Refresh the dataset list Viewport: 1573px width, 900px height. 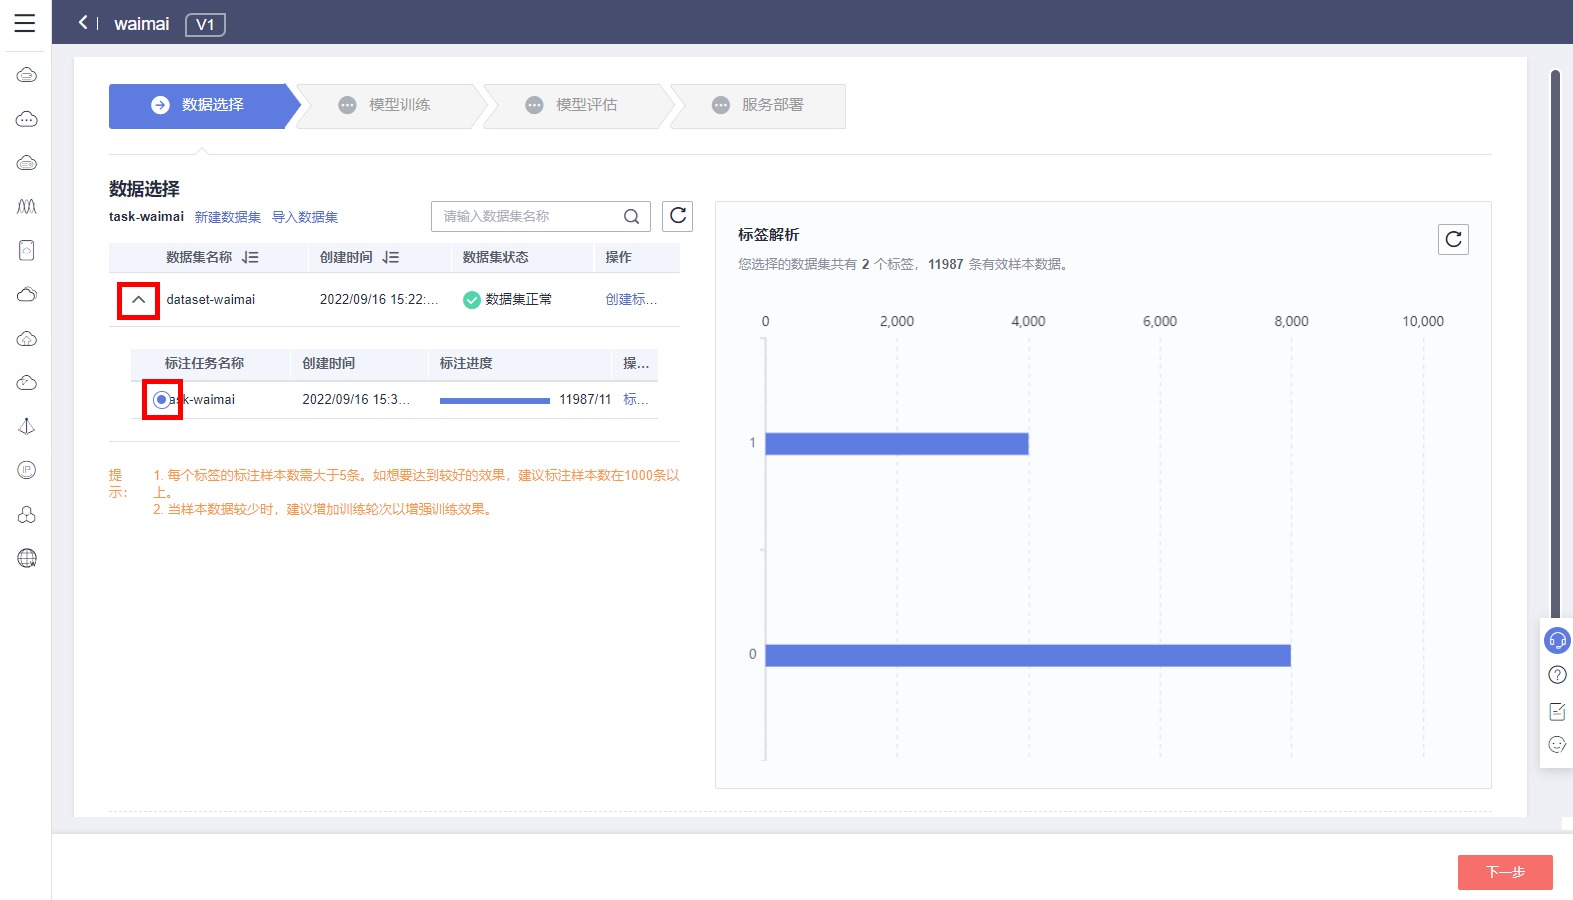[677, 216]
